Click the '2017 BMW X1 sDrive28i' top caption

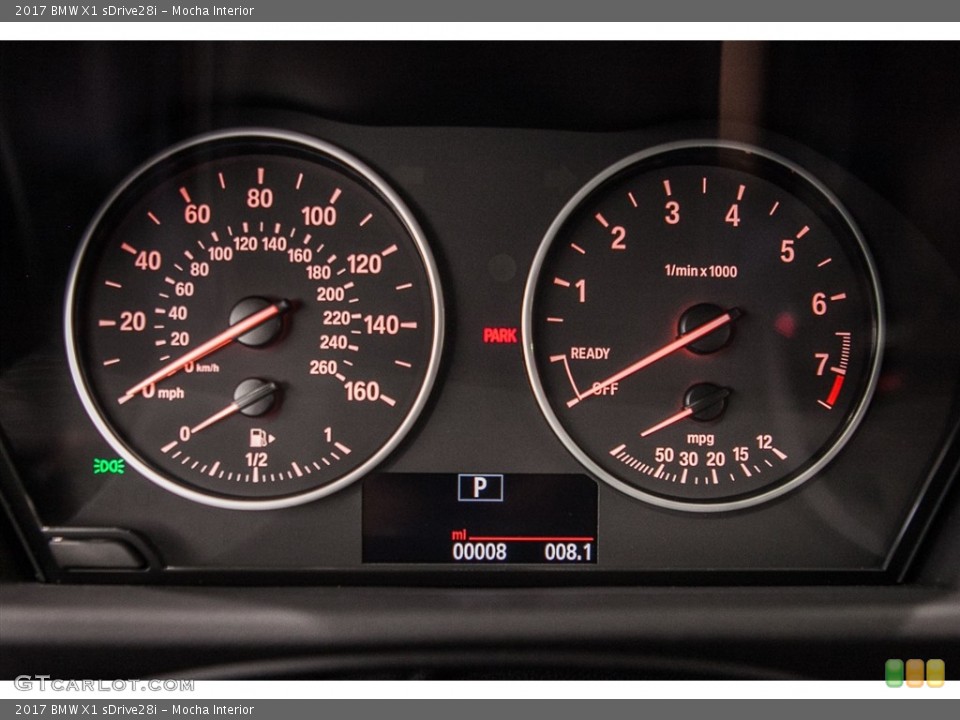point(86,10)
